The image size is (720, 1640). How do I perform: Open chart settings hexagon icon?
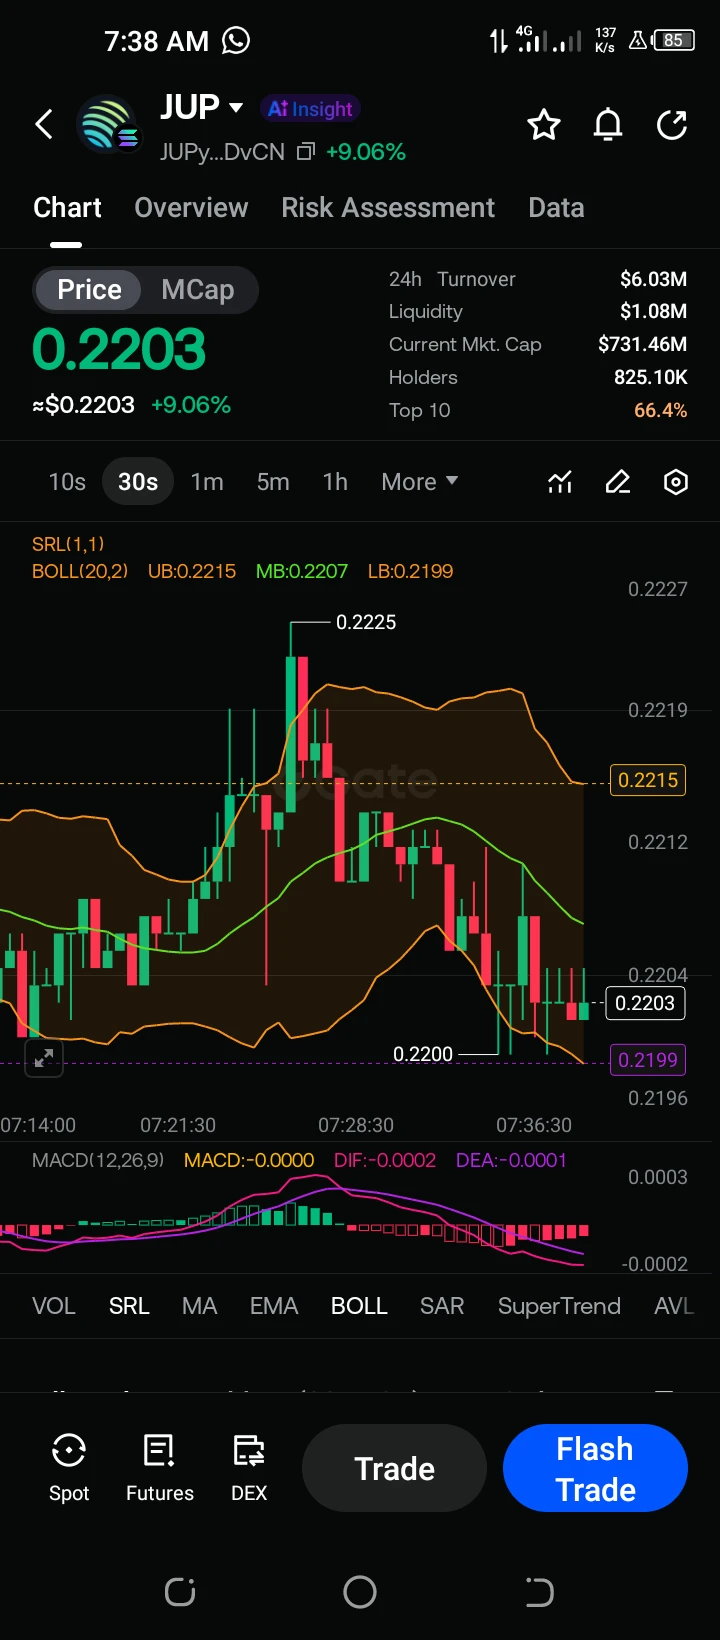coord(676,482)
